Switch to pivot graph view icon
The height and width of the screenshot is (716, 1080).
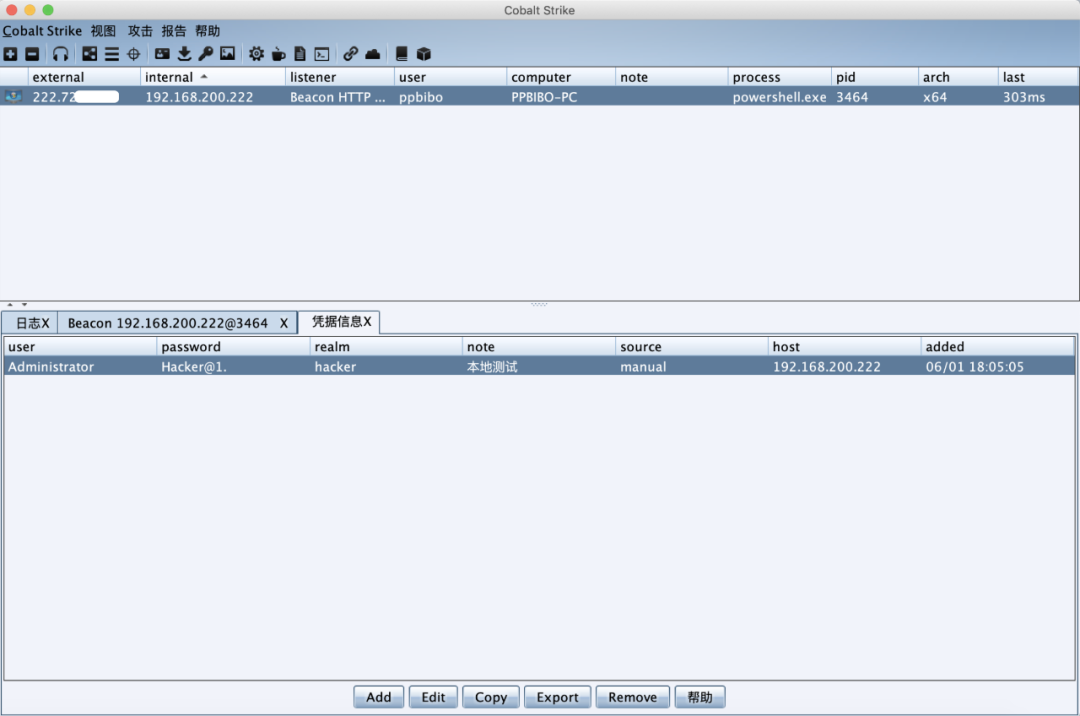click(x=90, y=54)
